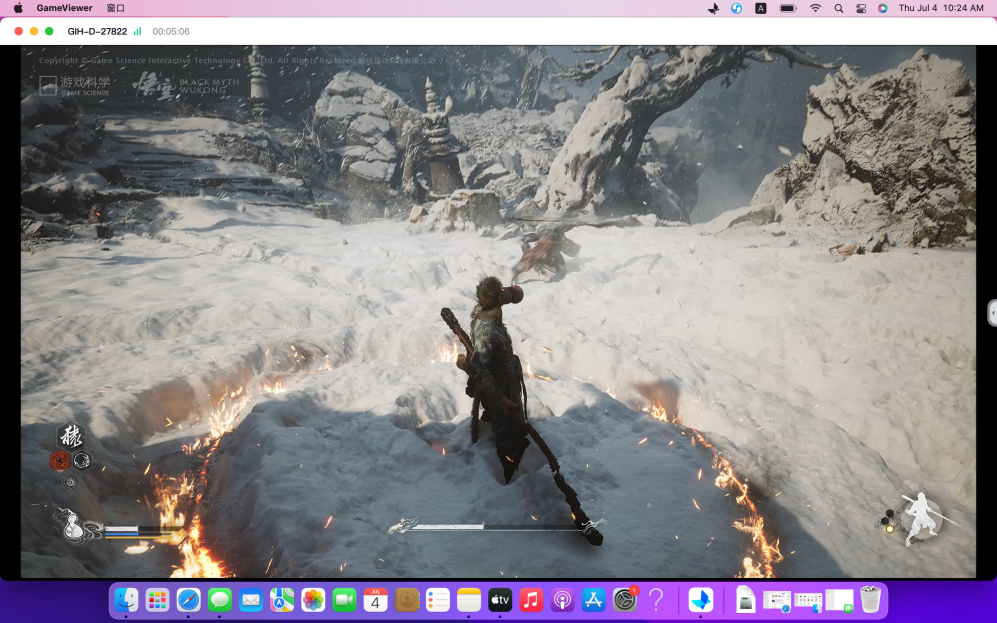Open the Trash in the dock
The image size is (997, 623).
pos(870,599)
